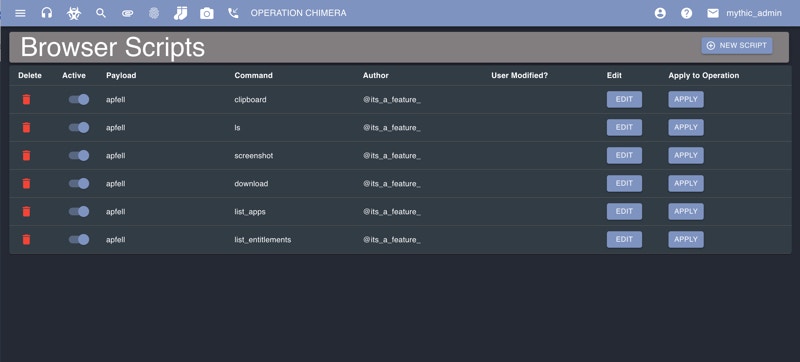This screenshot has height=362, width=800.
Task: Click the Operation Chimera title
Action: (x=298, y=13)
